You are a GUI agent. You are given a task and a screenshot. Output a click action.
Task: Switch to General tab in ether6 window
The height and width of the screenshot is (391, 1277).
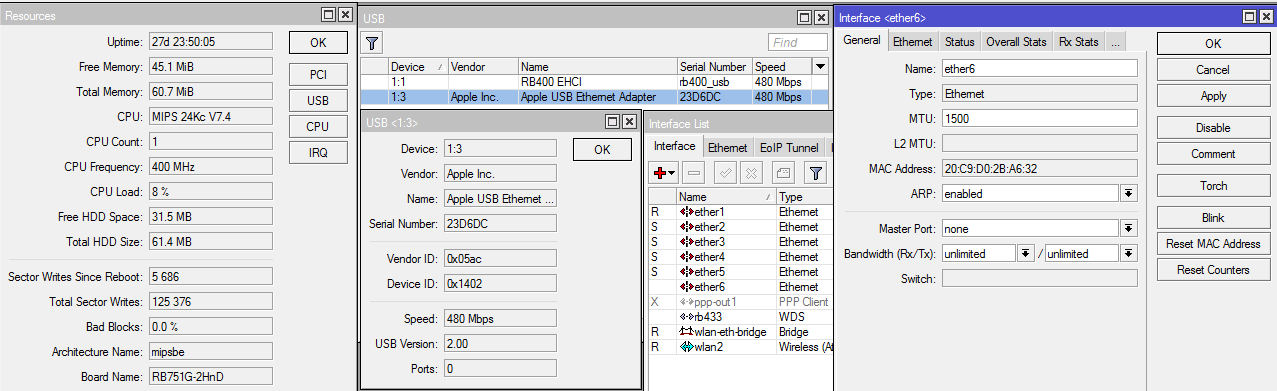point(862,41)
